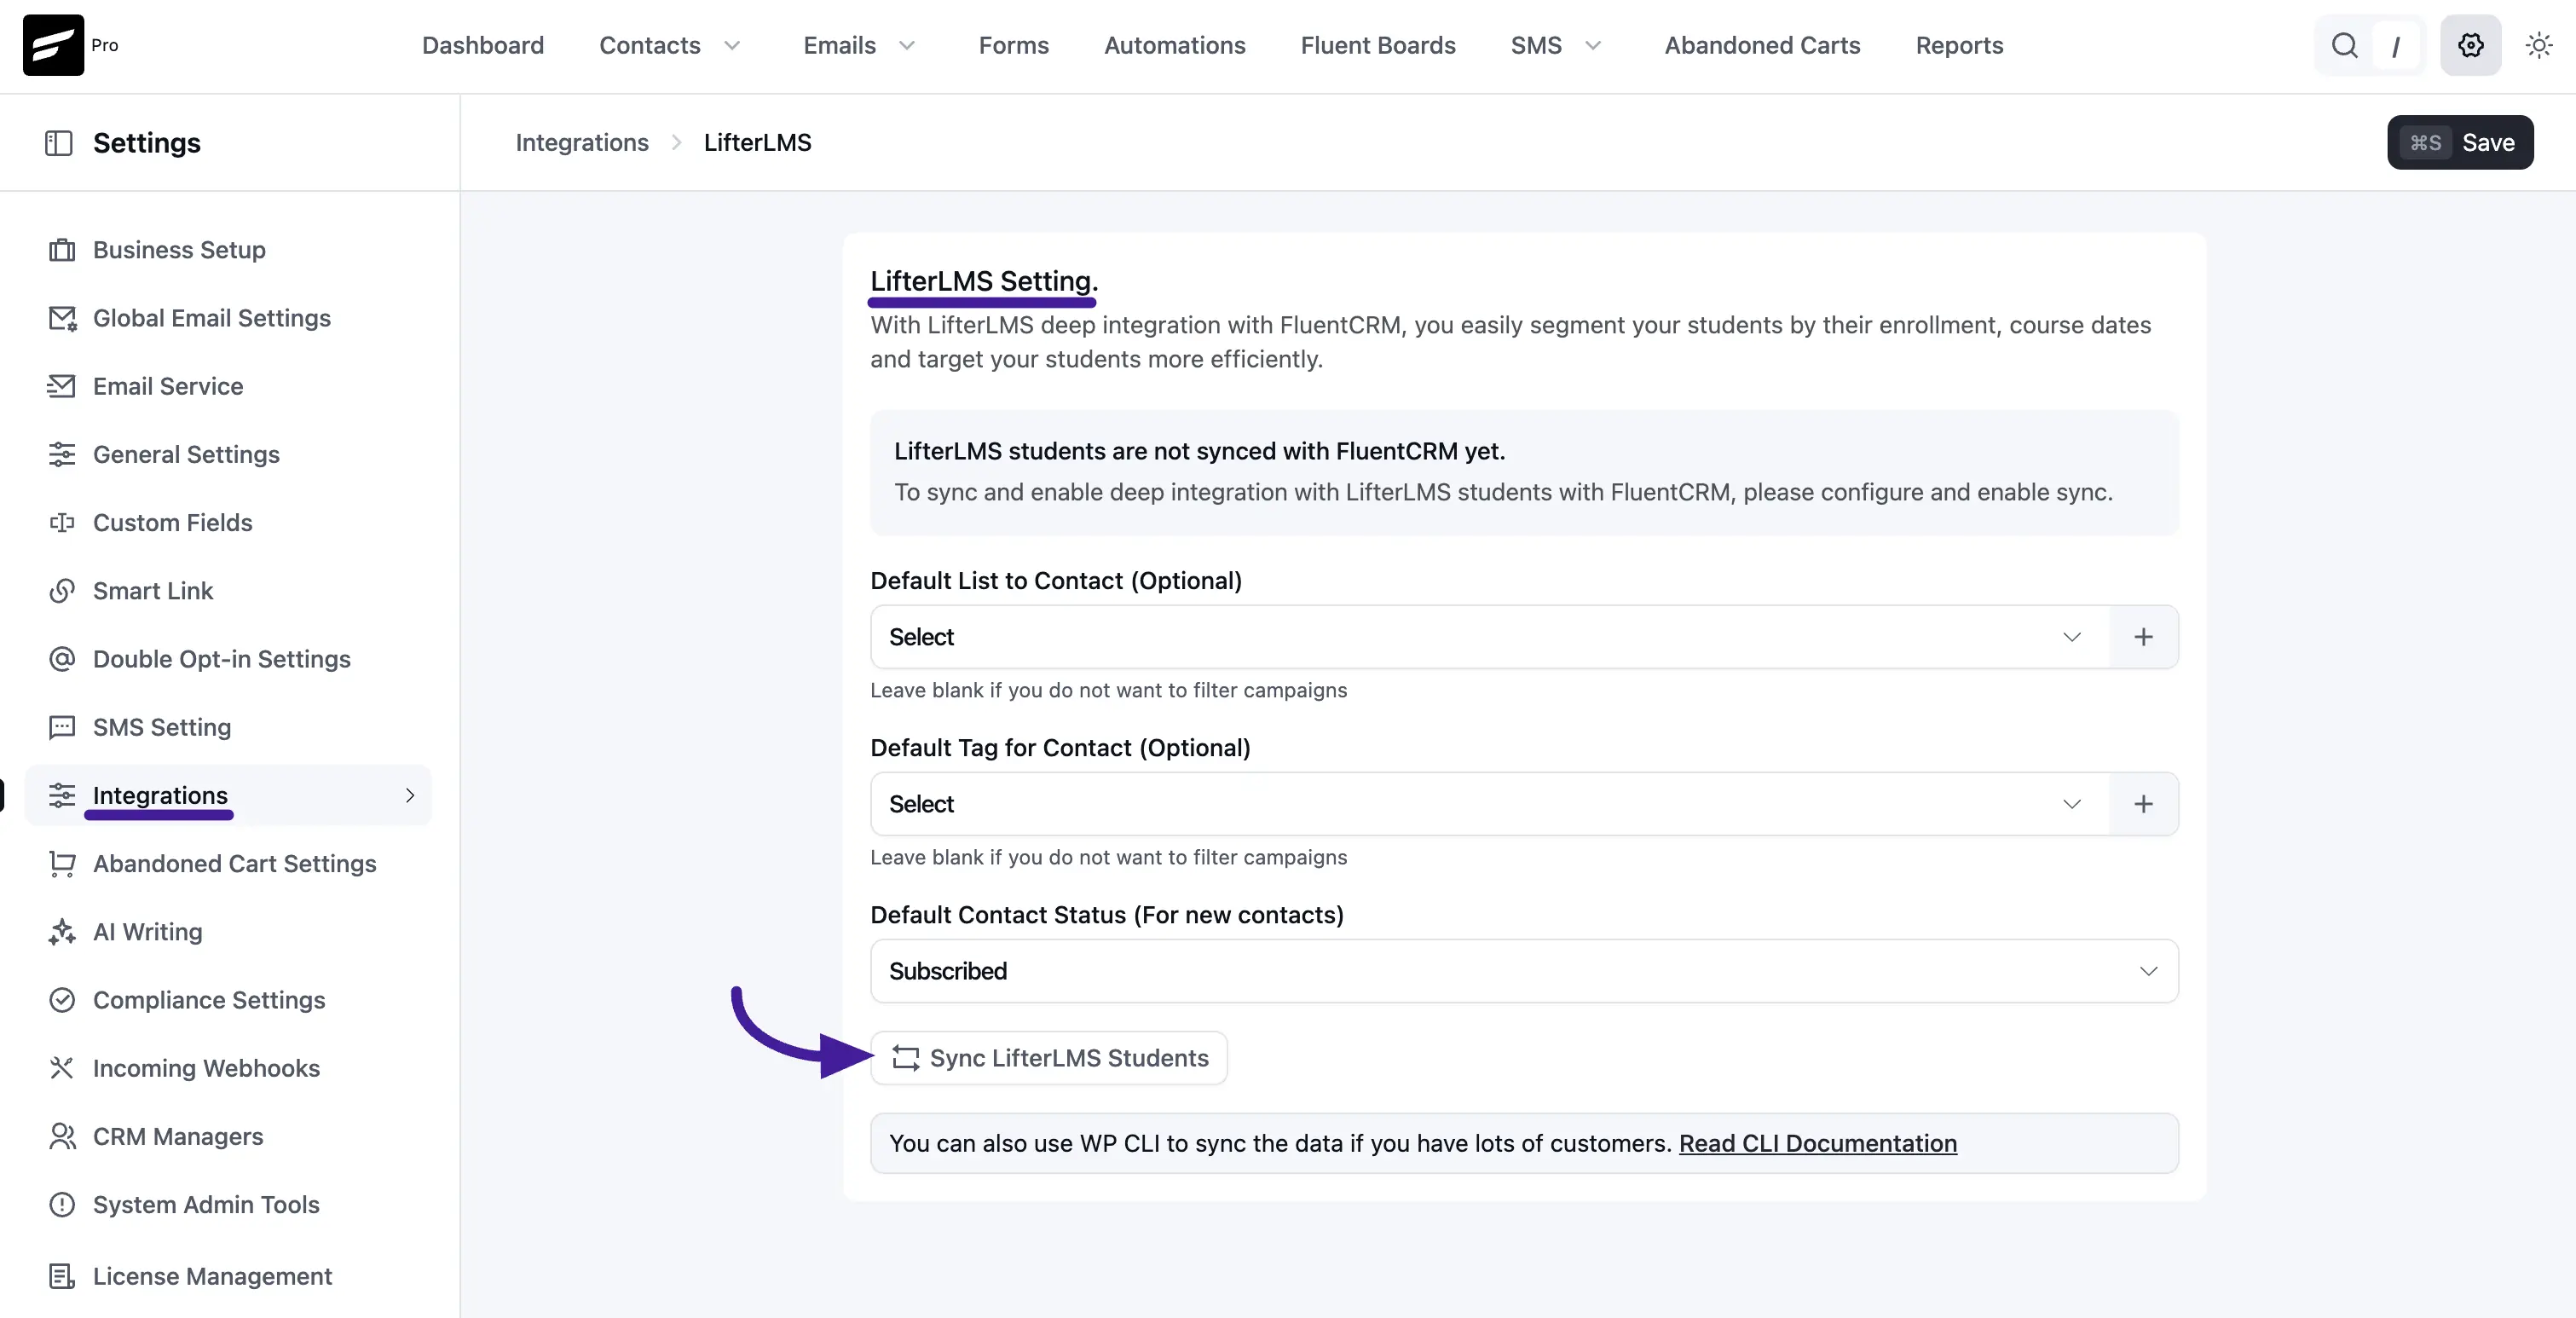Expand the Contacts menu chevron
Image resolution: width=2576 pixels, height=1318 pixels.
point(732,46)
